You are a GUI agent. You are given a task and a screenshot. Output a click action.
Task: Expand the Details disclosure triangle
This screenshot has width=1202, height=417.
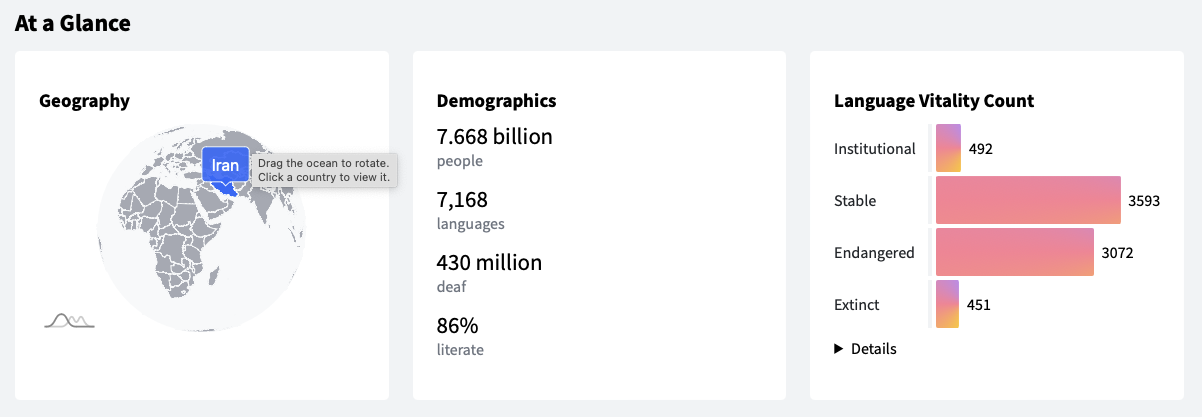[840, 349]
